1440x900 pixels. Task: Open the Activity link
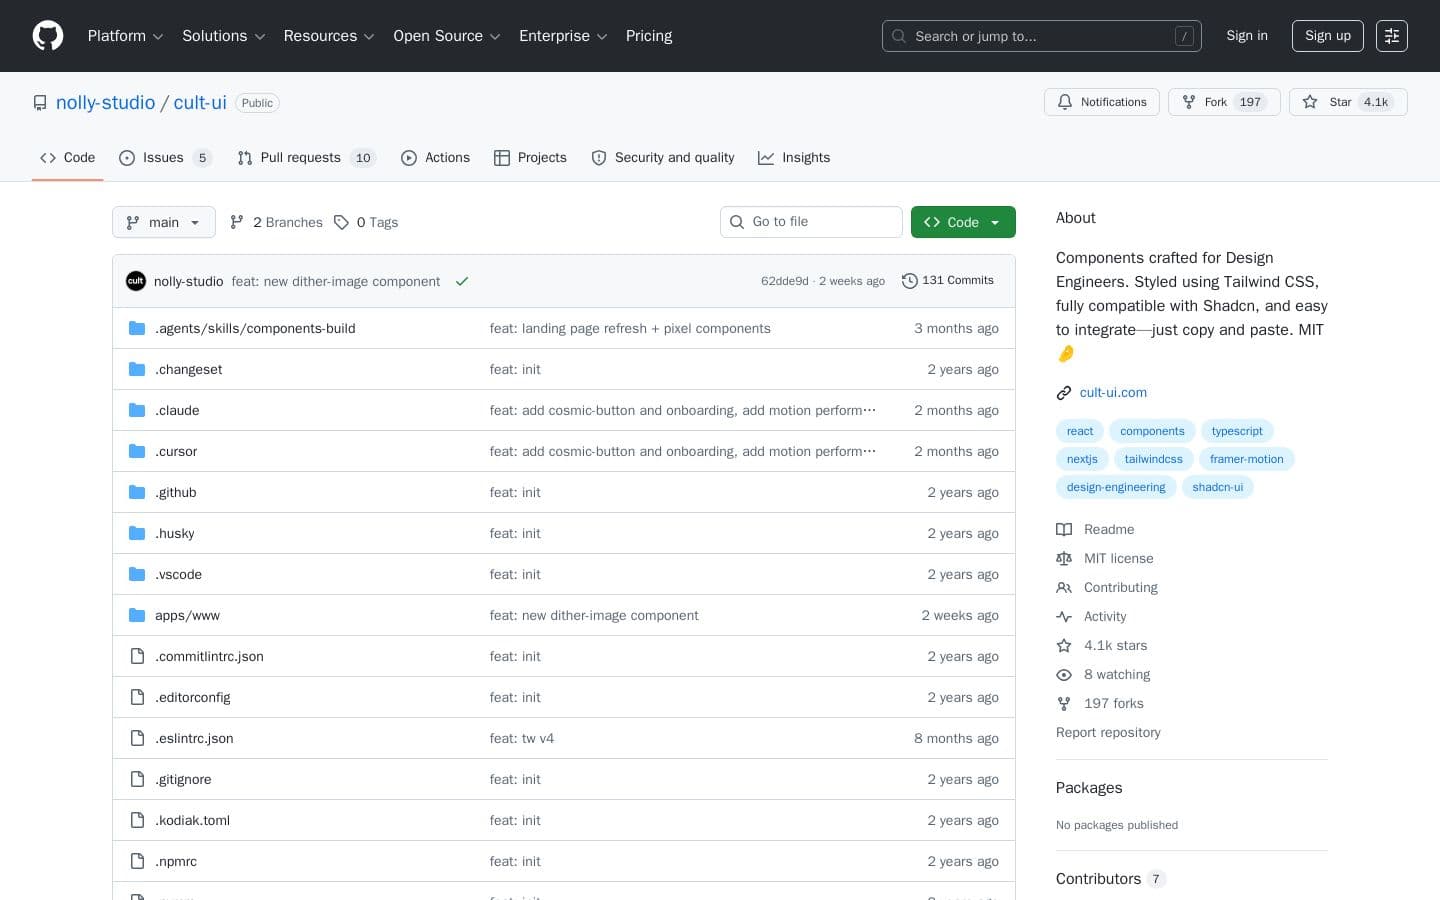click(1092, 617)
